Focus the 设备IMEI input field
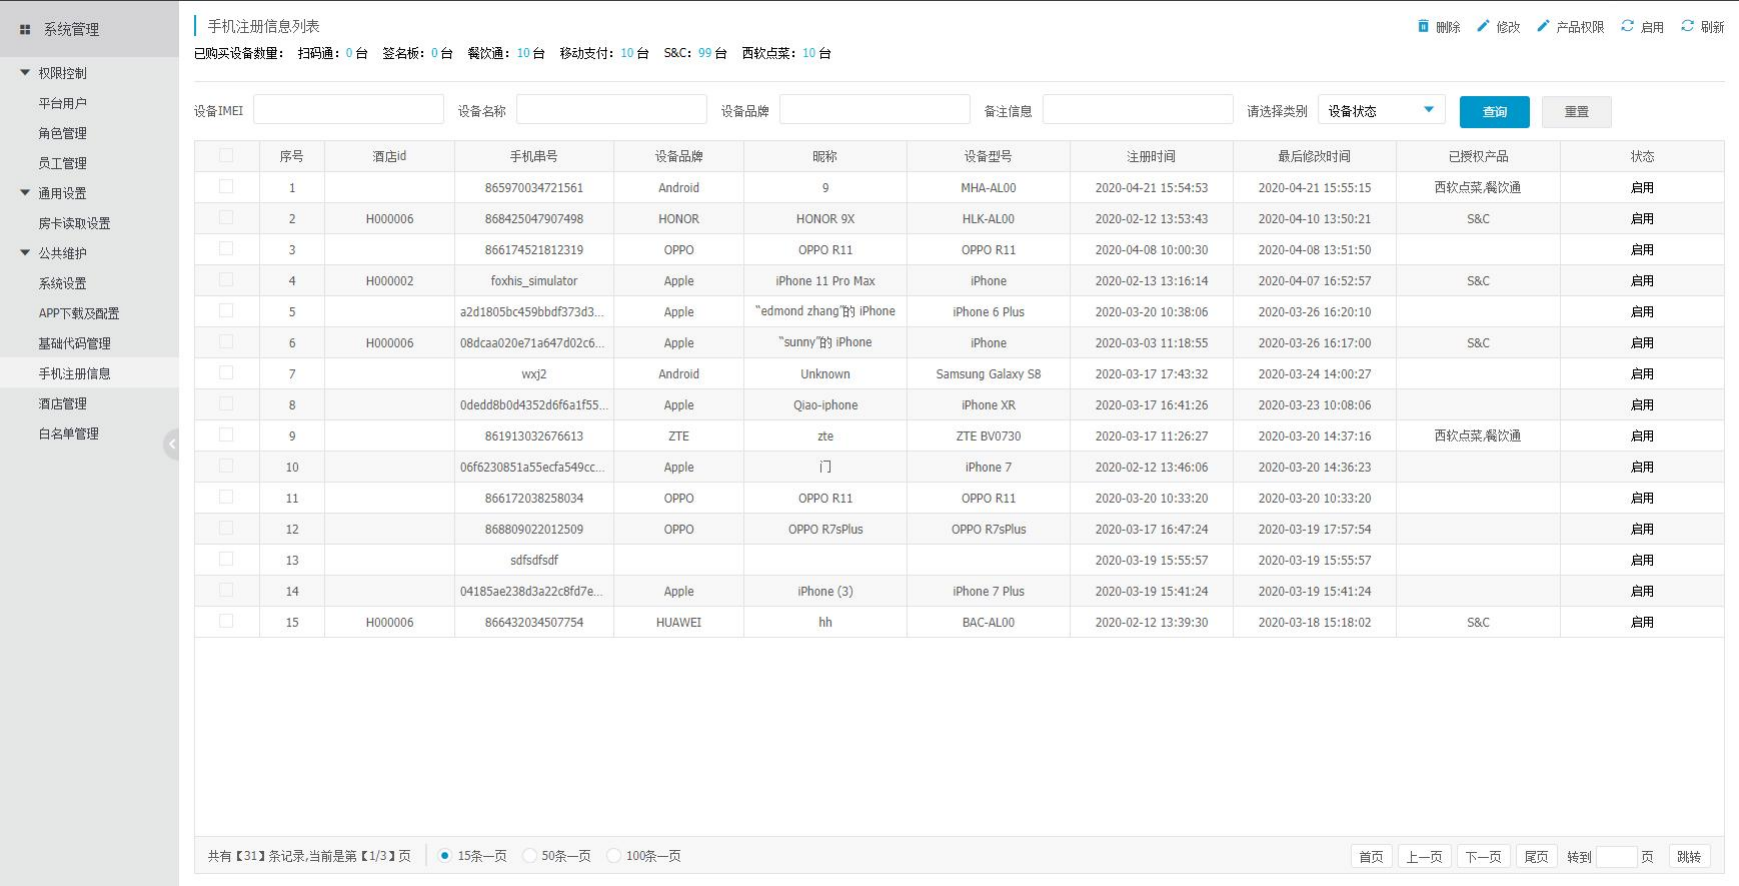 click(348, 110)
